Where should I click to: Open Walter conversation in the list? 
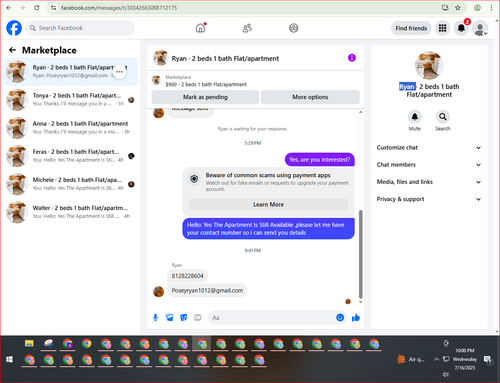click(70, 212)
